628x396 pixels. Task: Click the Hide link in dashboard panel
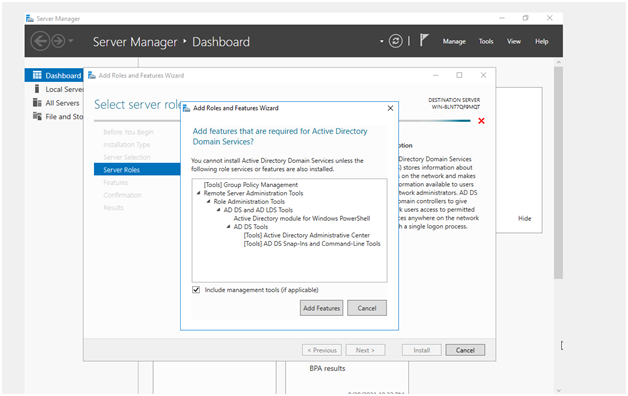(524, 218)
